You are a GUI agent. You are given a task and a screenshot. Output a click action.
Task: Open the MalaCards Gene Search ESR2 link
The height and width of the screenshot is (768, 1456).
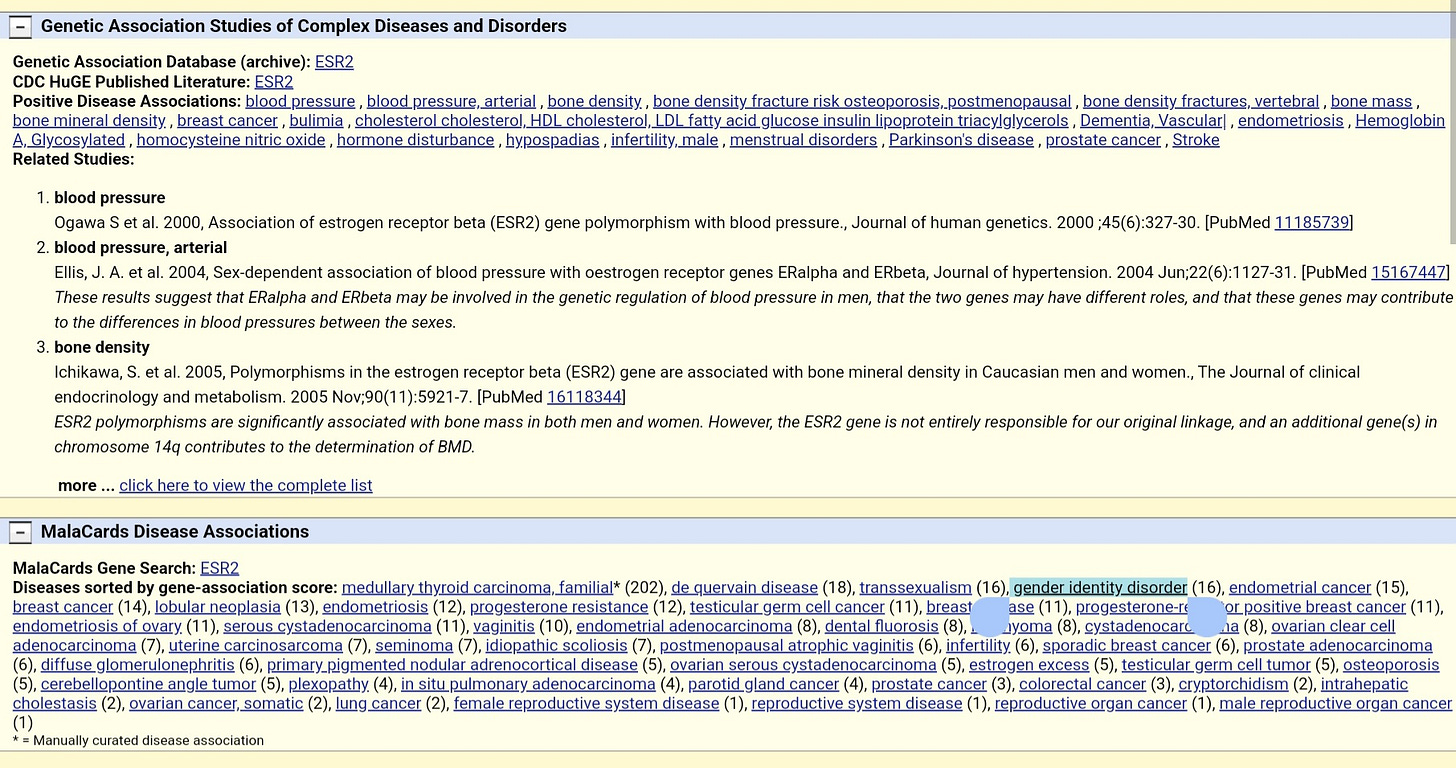[x=220, y=568]
